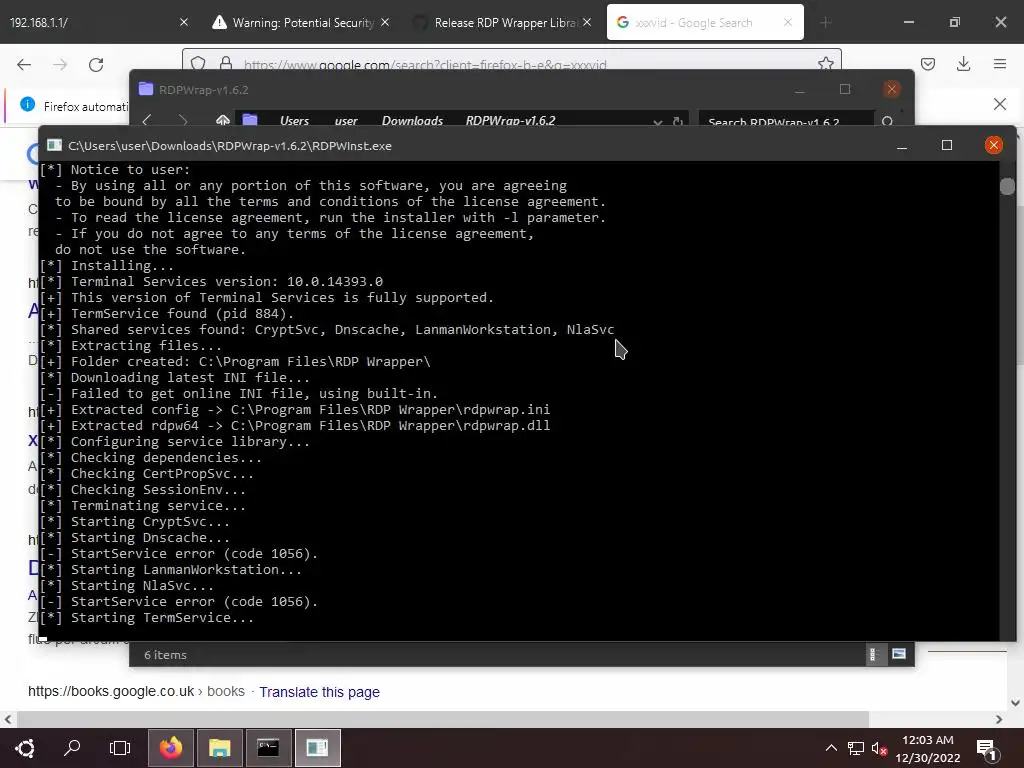Click the RDPWrap-v1.6.2 folder title icon

(146, 89)
